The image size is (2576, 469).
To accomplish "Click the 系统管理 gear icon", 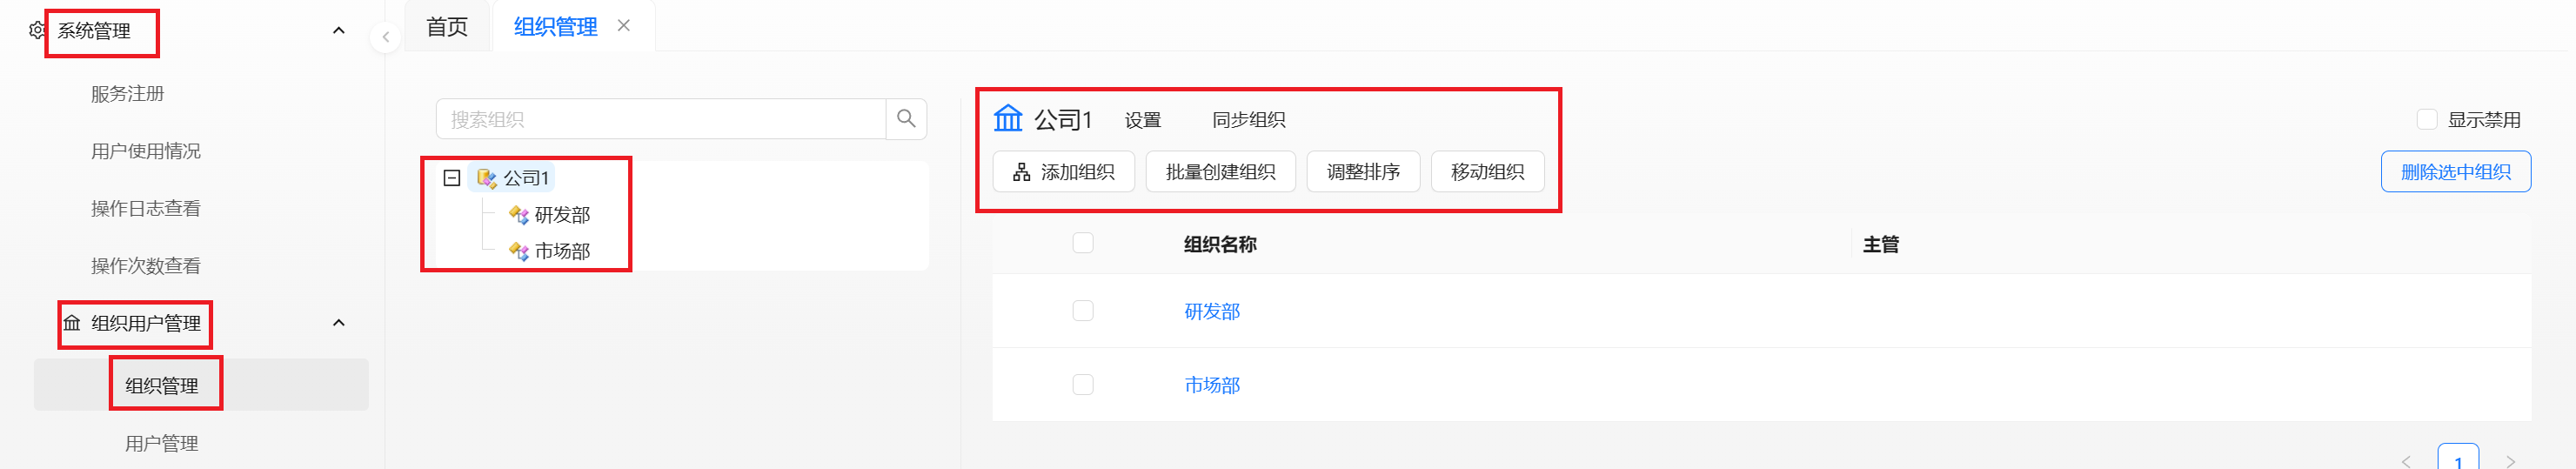I will point(37,31).
